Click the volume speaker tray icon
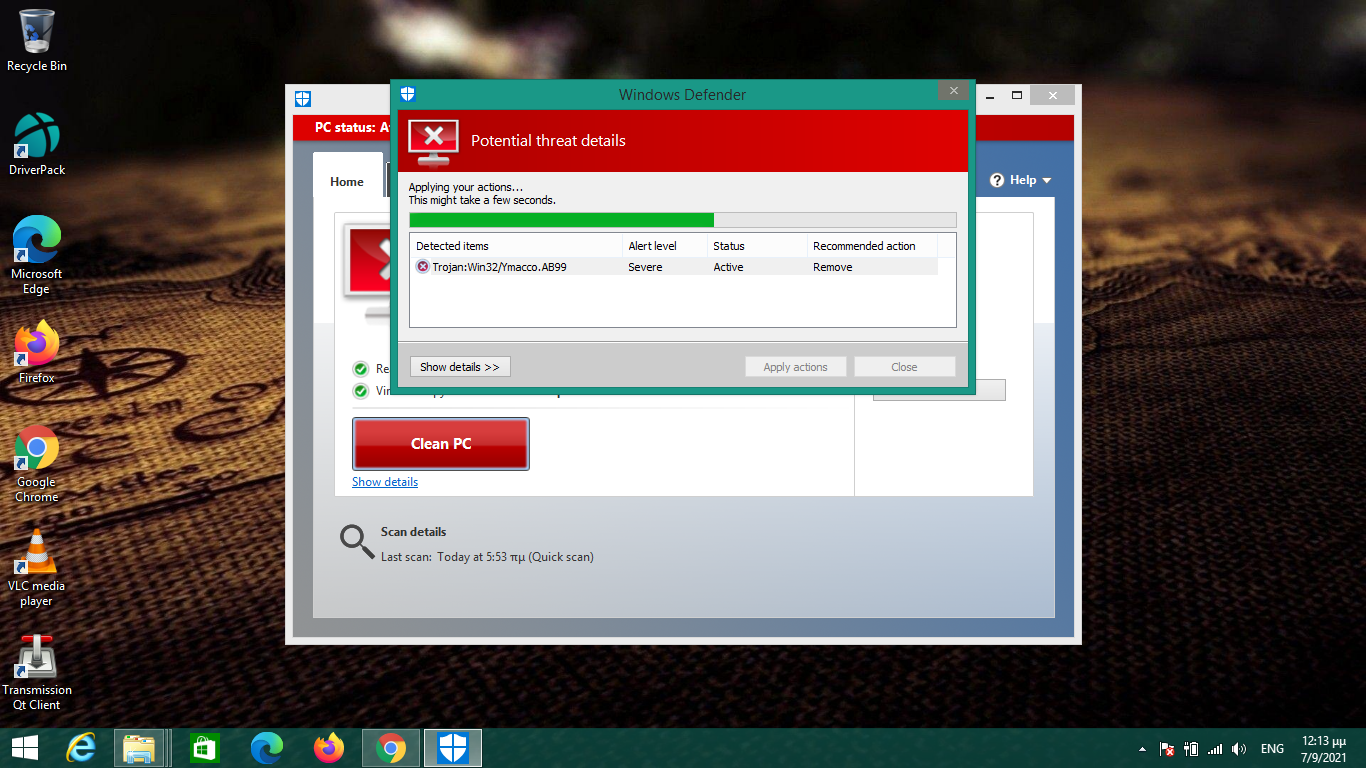Viewport: 1366px width, 768px height. coord(1239,749)
